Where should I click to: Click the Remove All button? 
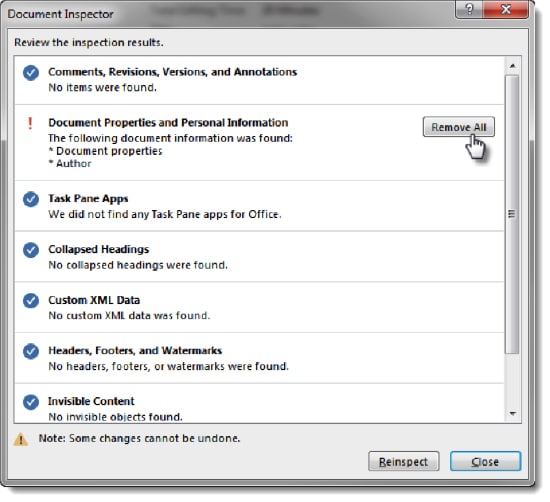point(458,127)
